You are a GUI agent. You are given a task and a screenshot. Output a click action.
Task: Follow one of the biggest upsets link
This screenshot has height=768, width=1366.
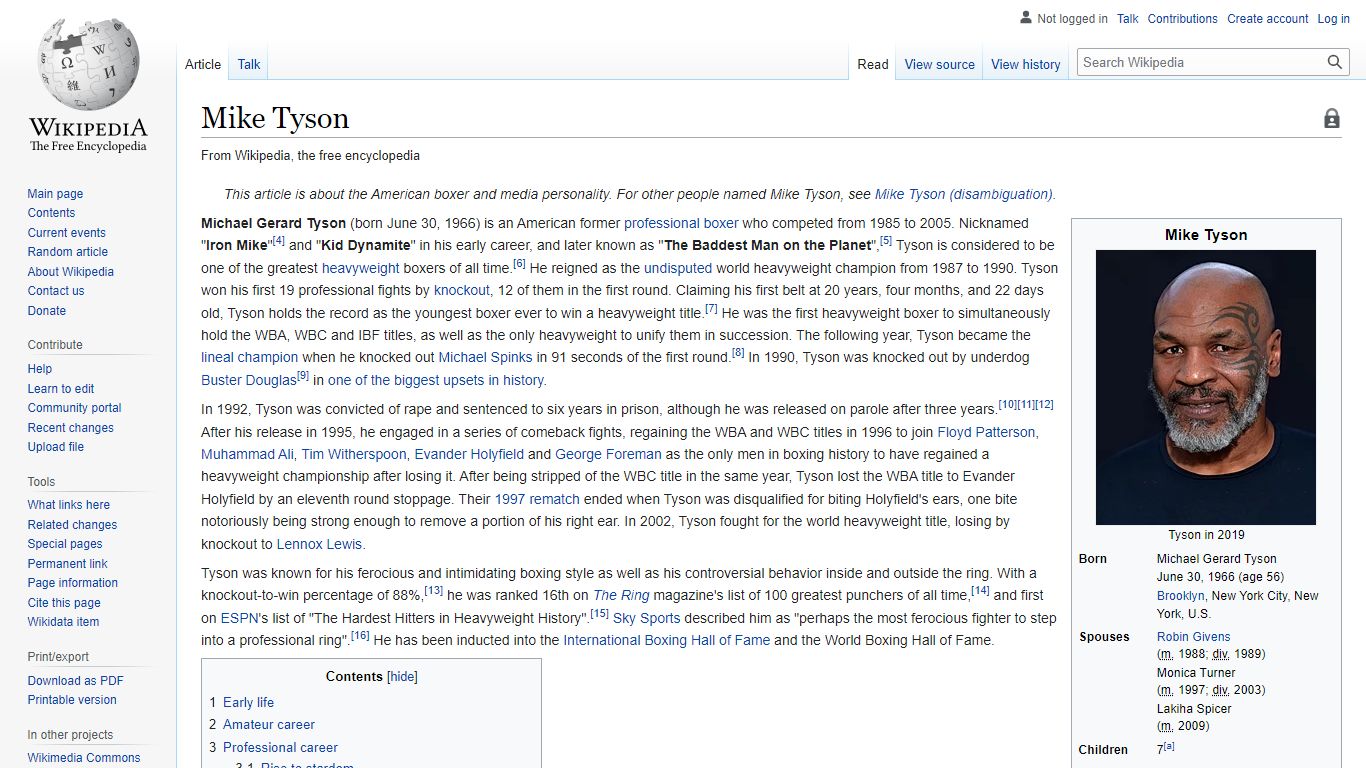click(437, 380)
